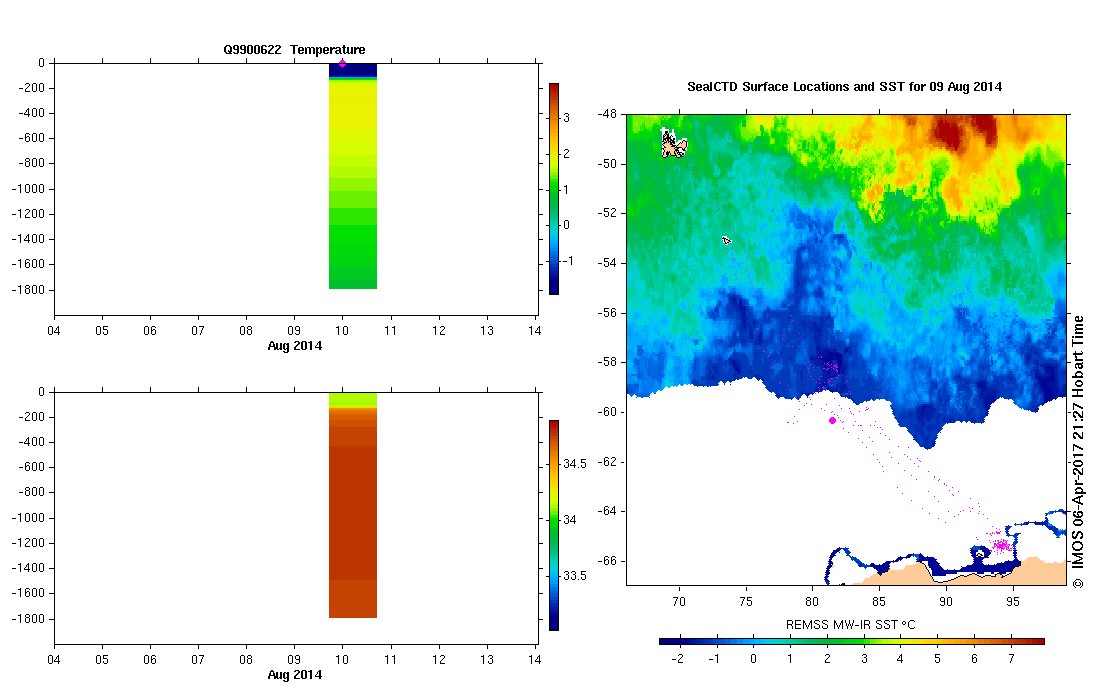
Task: Click the small Heard Island marker on map
Action: click(726, 240)
